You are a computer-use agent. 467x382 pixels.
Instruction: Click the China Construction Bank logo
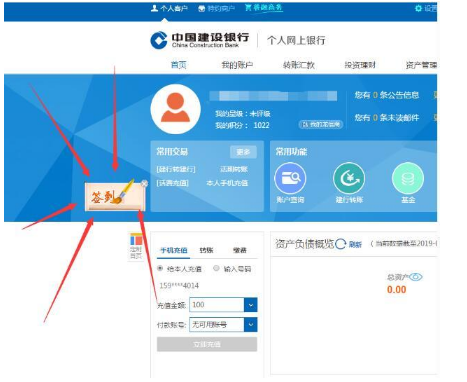[x=200, y=40]
